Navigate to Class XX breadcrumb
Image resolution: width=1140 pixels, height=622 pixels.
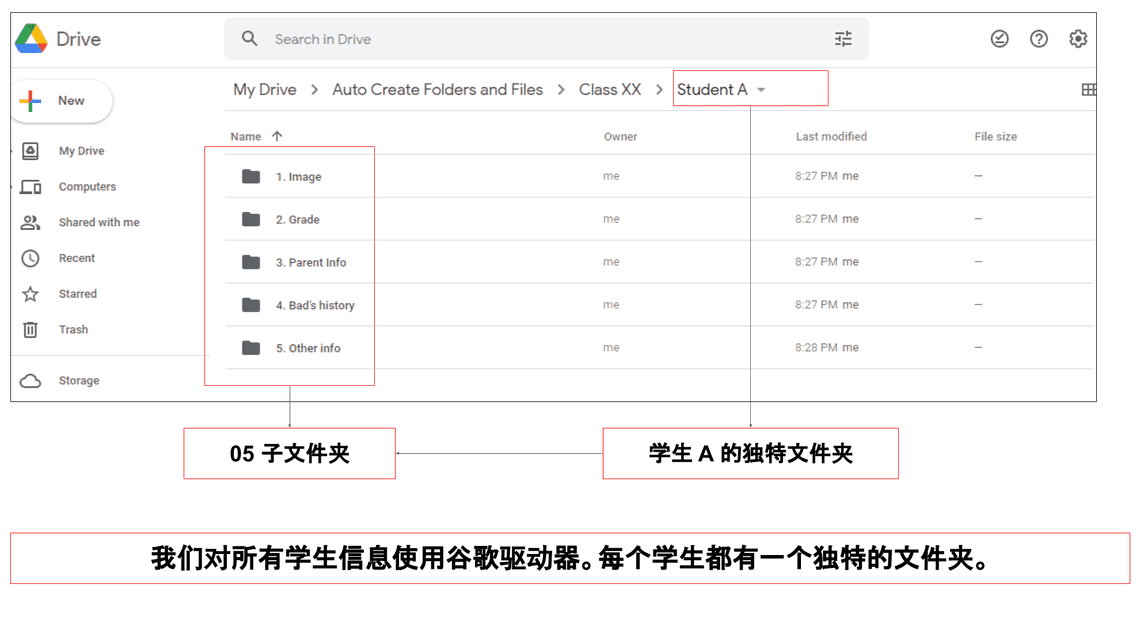[610, 90]
